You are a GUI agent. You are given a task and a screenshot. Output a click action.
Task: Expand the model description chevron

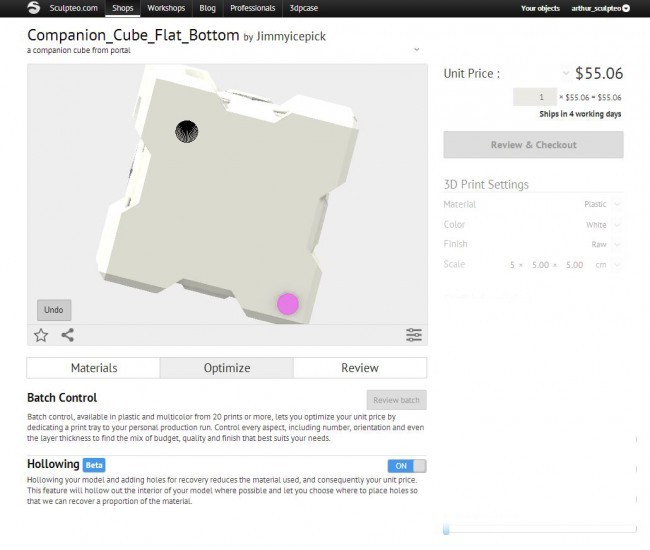[417, 50]
